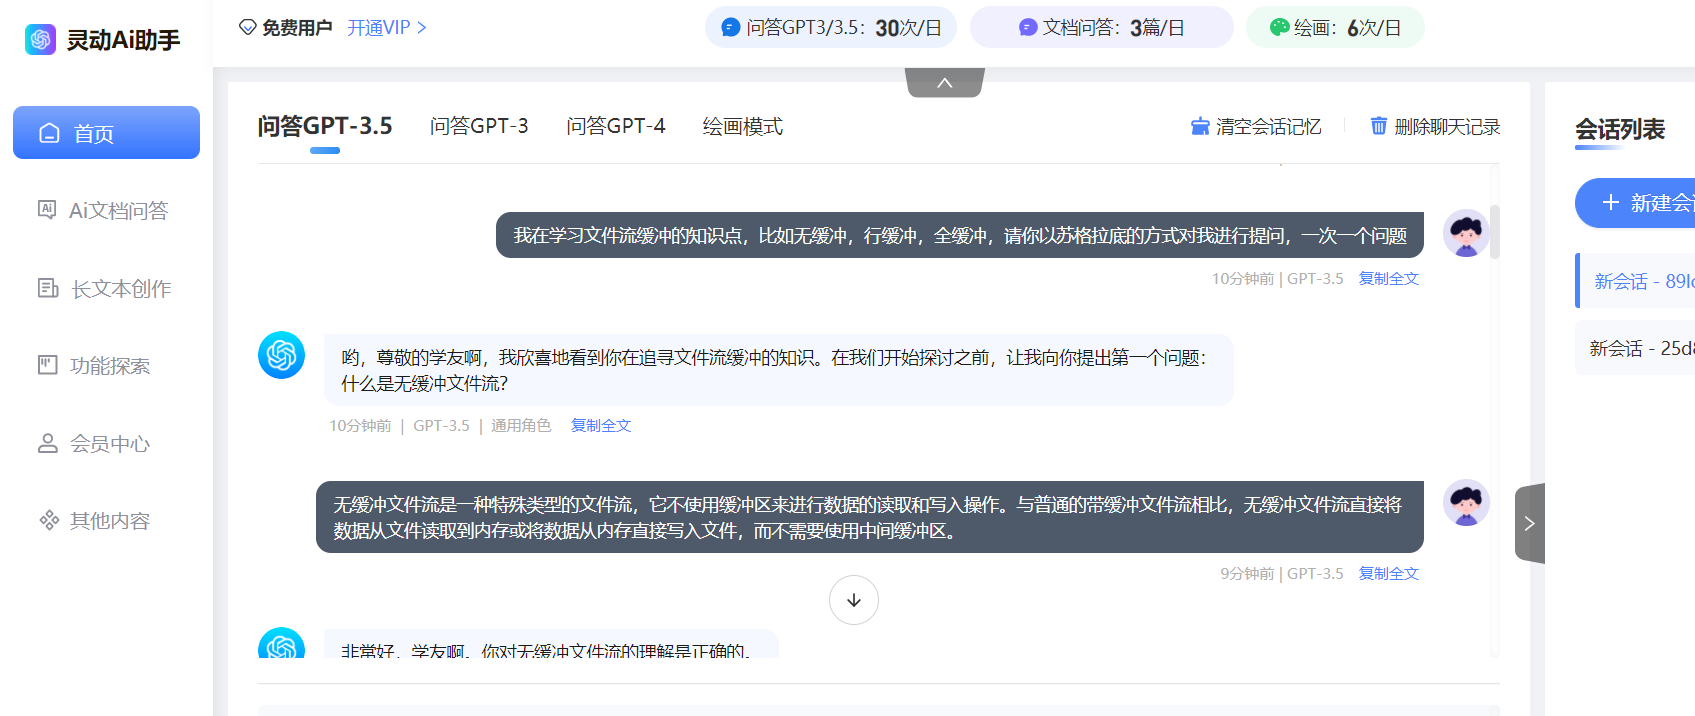
Task: Click 新建会话 button
Action: pos(1635,203)
